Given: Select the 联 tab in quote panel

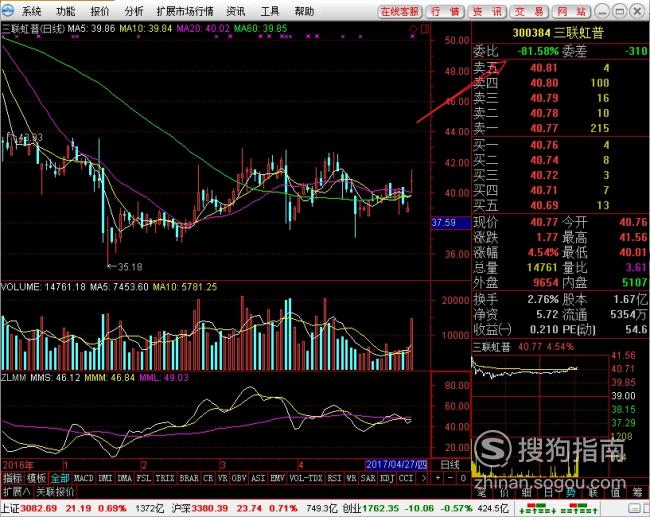Looking at the screenshot, I should click(x=593, y=492).
